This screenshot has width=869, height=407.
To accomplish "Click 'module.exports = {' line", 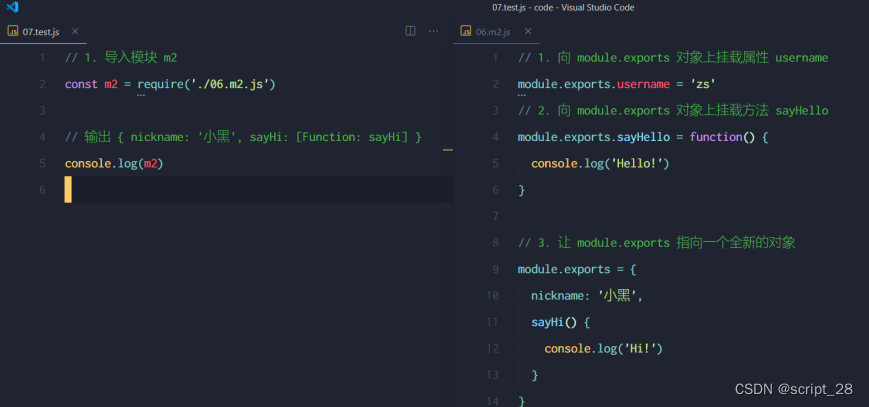I will 577,269.
